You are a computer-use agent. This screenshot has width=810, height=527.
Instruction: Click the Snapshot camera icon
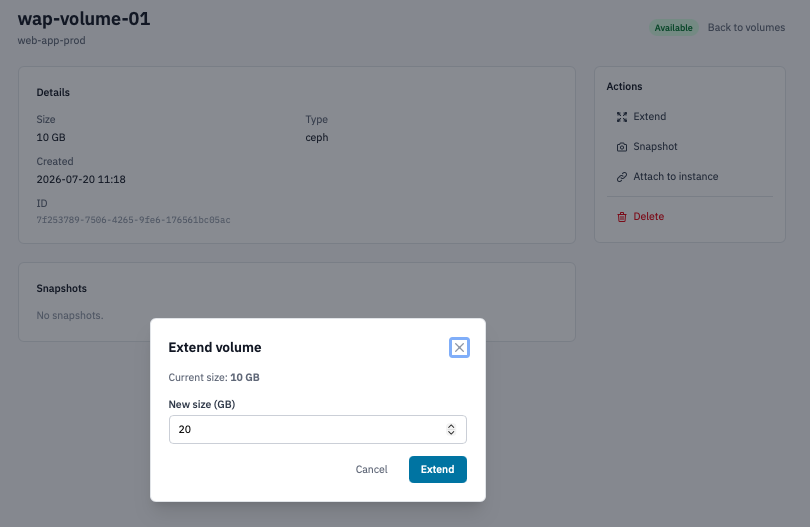pyautogui.click(x=621, y=147)
